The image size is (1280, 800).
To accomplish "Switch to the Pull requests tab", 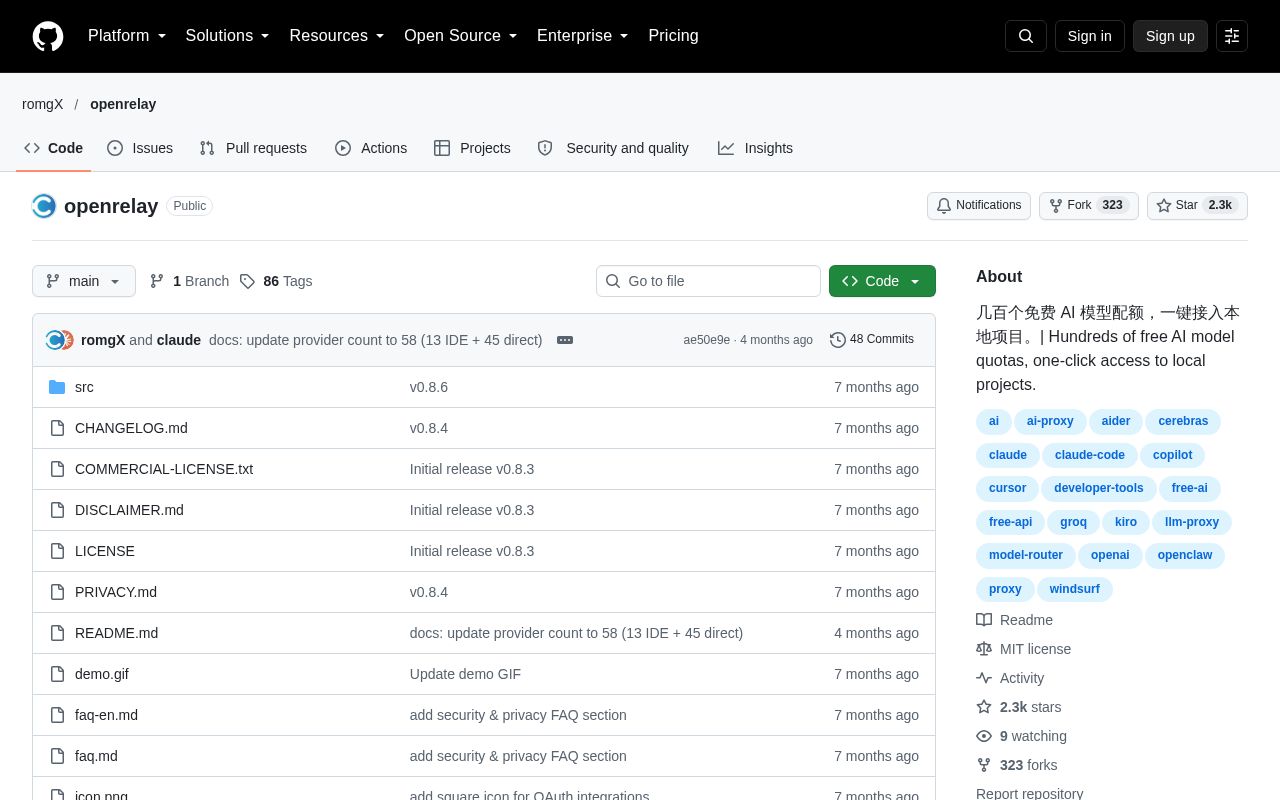I will [253, 148].
